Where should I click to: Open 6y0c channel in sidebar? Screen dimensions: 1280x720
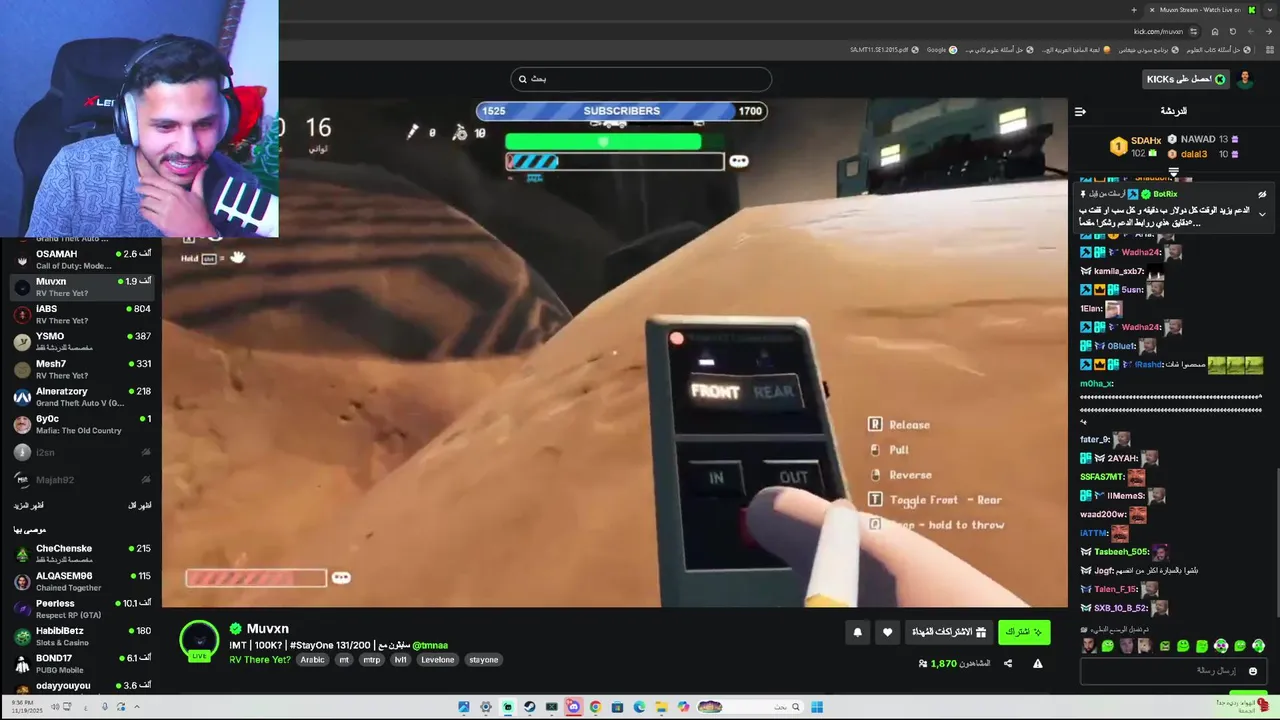coord(81,424)
